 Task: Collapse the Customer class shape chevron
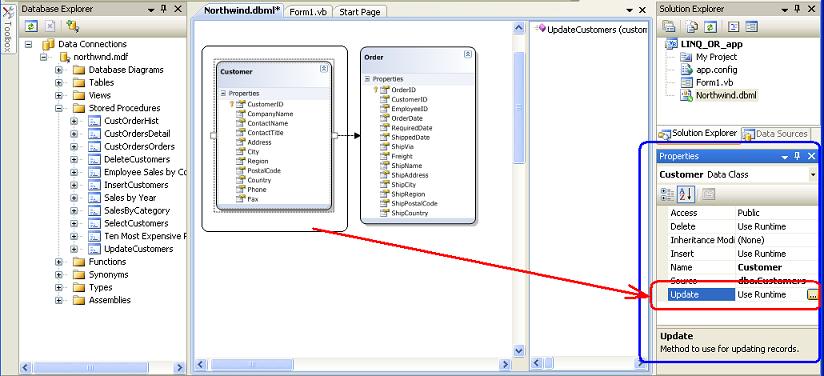point(324,68)
